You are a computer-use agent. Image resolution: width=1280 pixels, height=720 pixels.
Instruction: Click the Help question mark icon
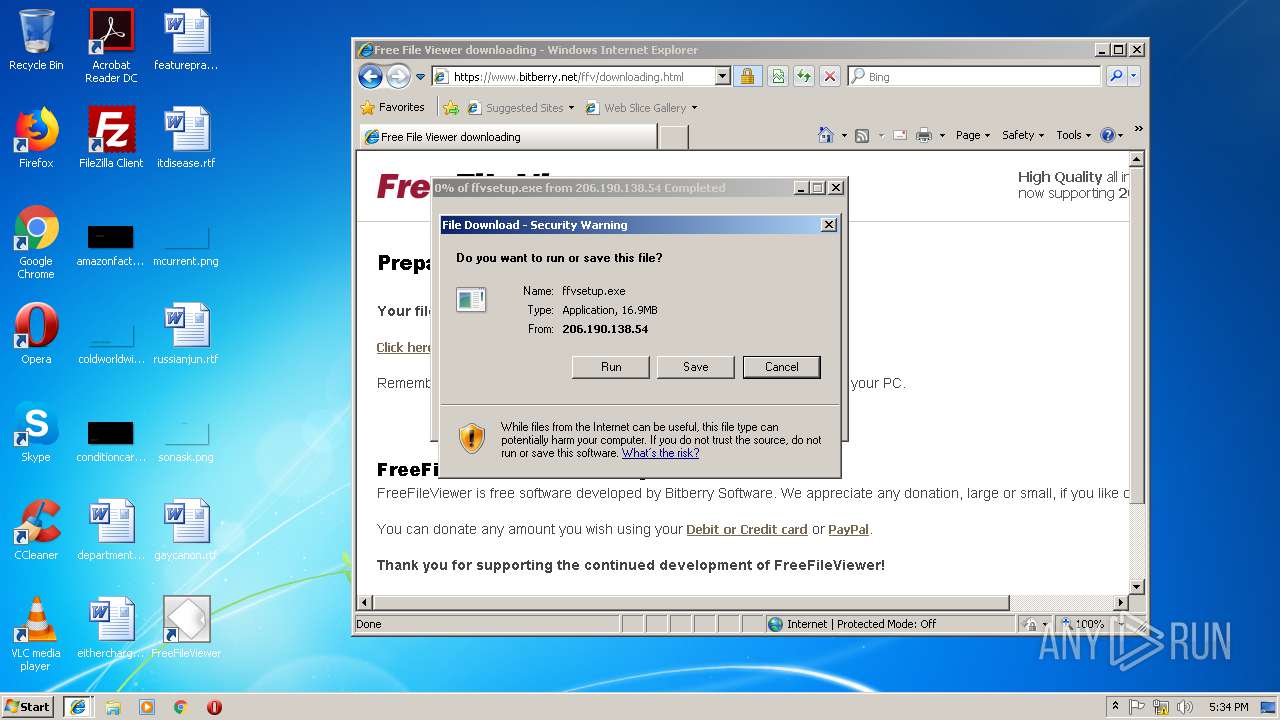1107,135
